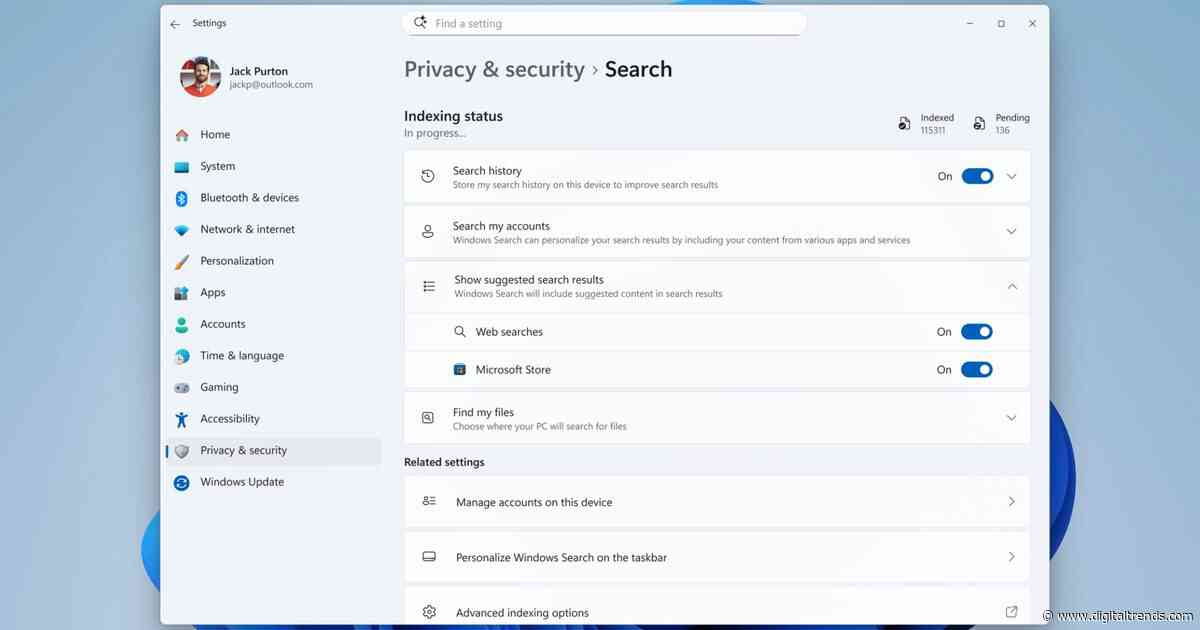Click jackp@outlook.com account email
1200x630 pixels.
271,85
